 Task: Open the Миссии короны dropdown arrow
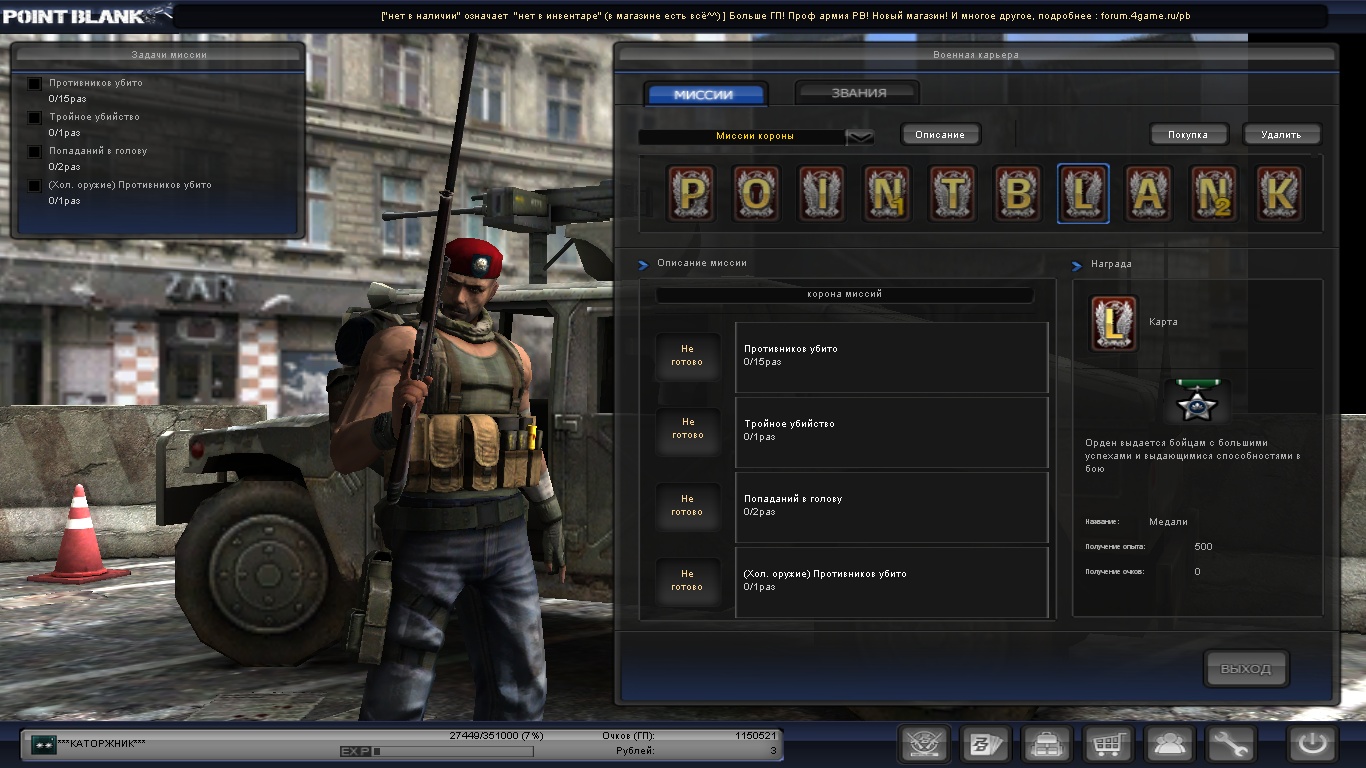click(x=860, y=137)
